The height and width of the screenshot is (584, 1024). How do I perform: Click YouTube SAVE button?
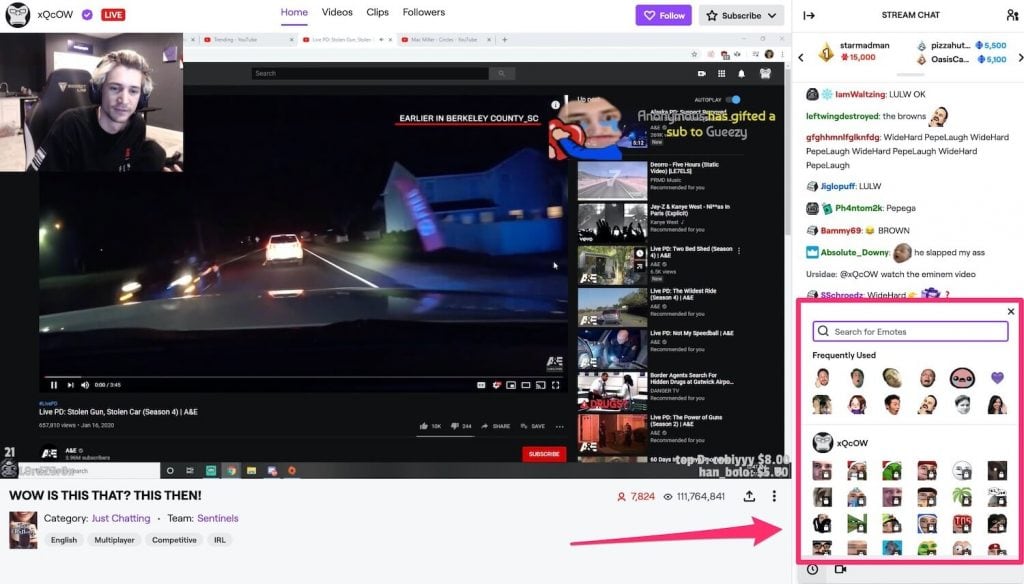(533, 426)
